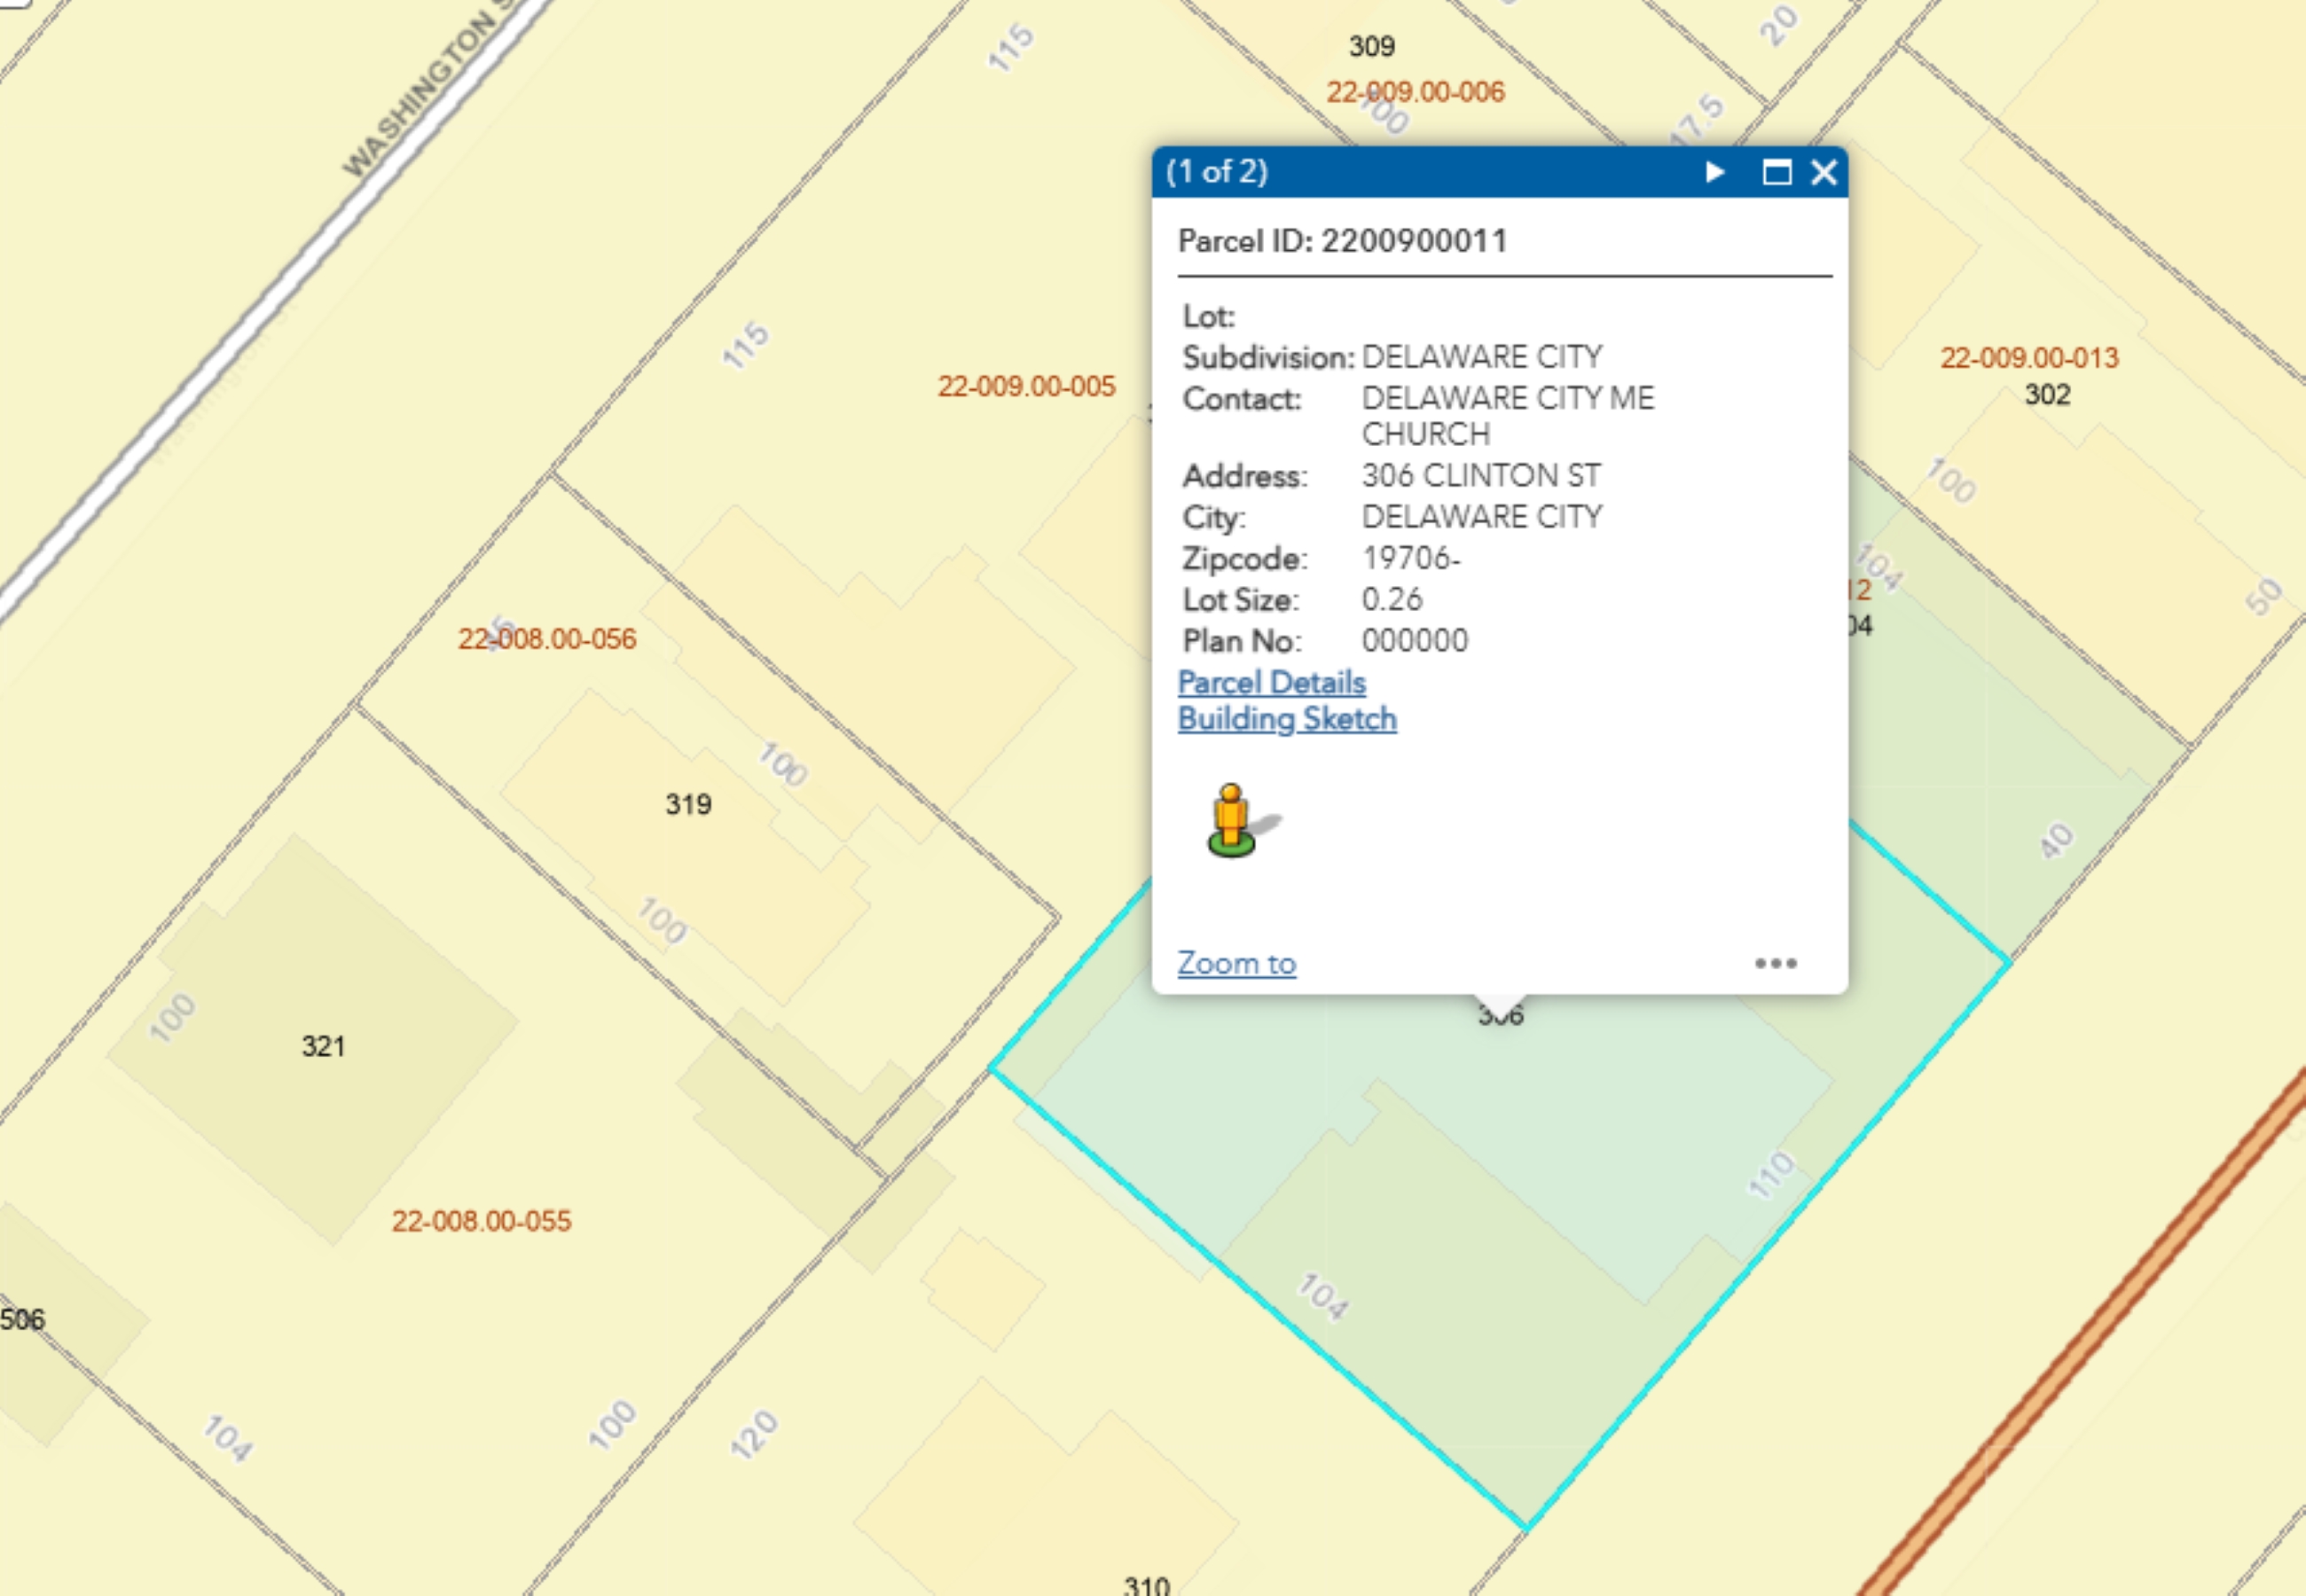Click house number 310 at bottom
Image resolution: width=2306 pixels, height=1596 pixels.
tap(1146, 1585)
